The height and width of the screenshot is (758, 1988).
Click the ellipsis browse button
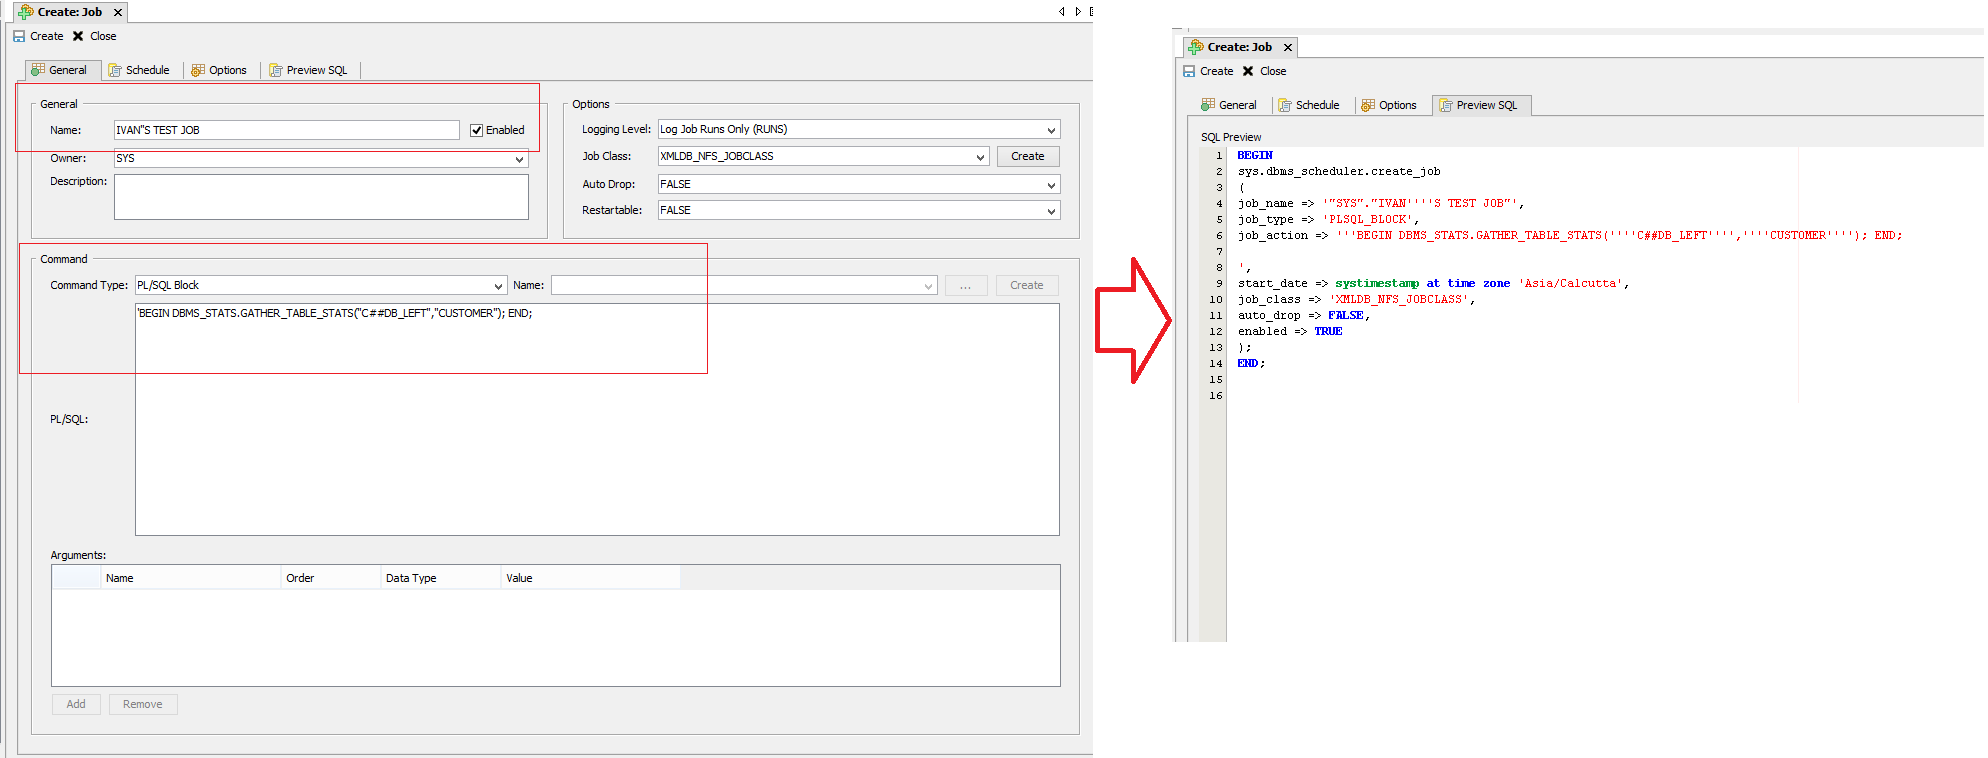(x=966, y=286)
